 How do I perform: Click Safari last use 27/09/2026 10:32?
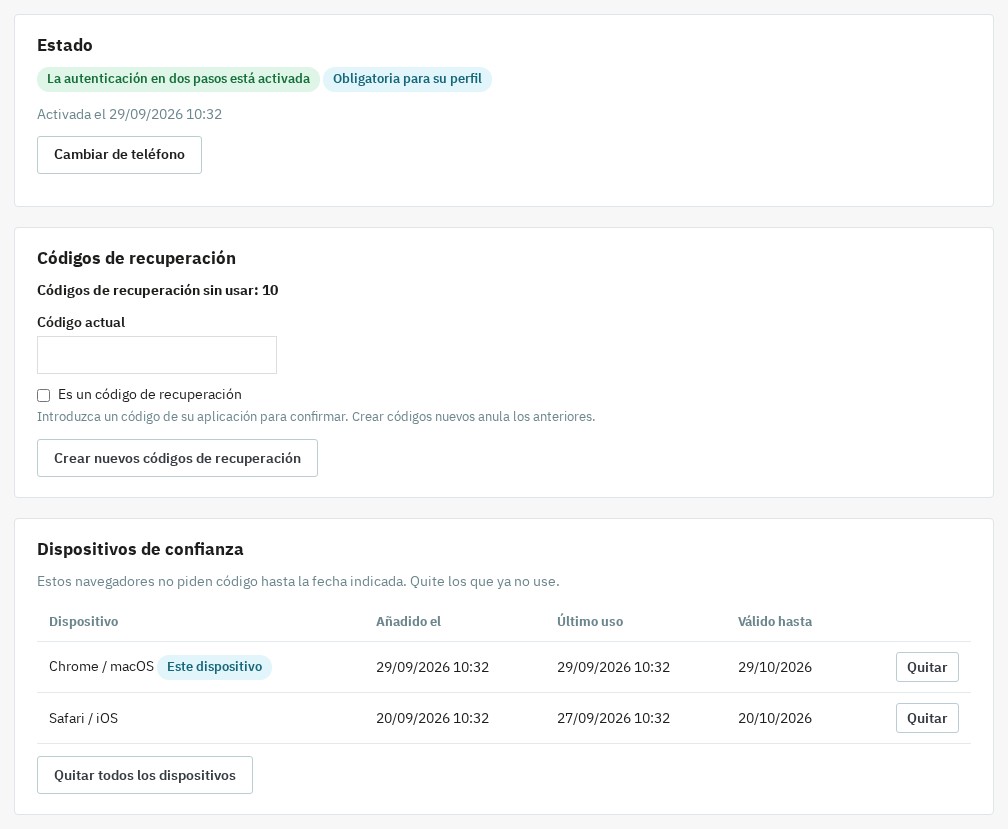click(x=613, y=718)
